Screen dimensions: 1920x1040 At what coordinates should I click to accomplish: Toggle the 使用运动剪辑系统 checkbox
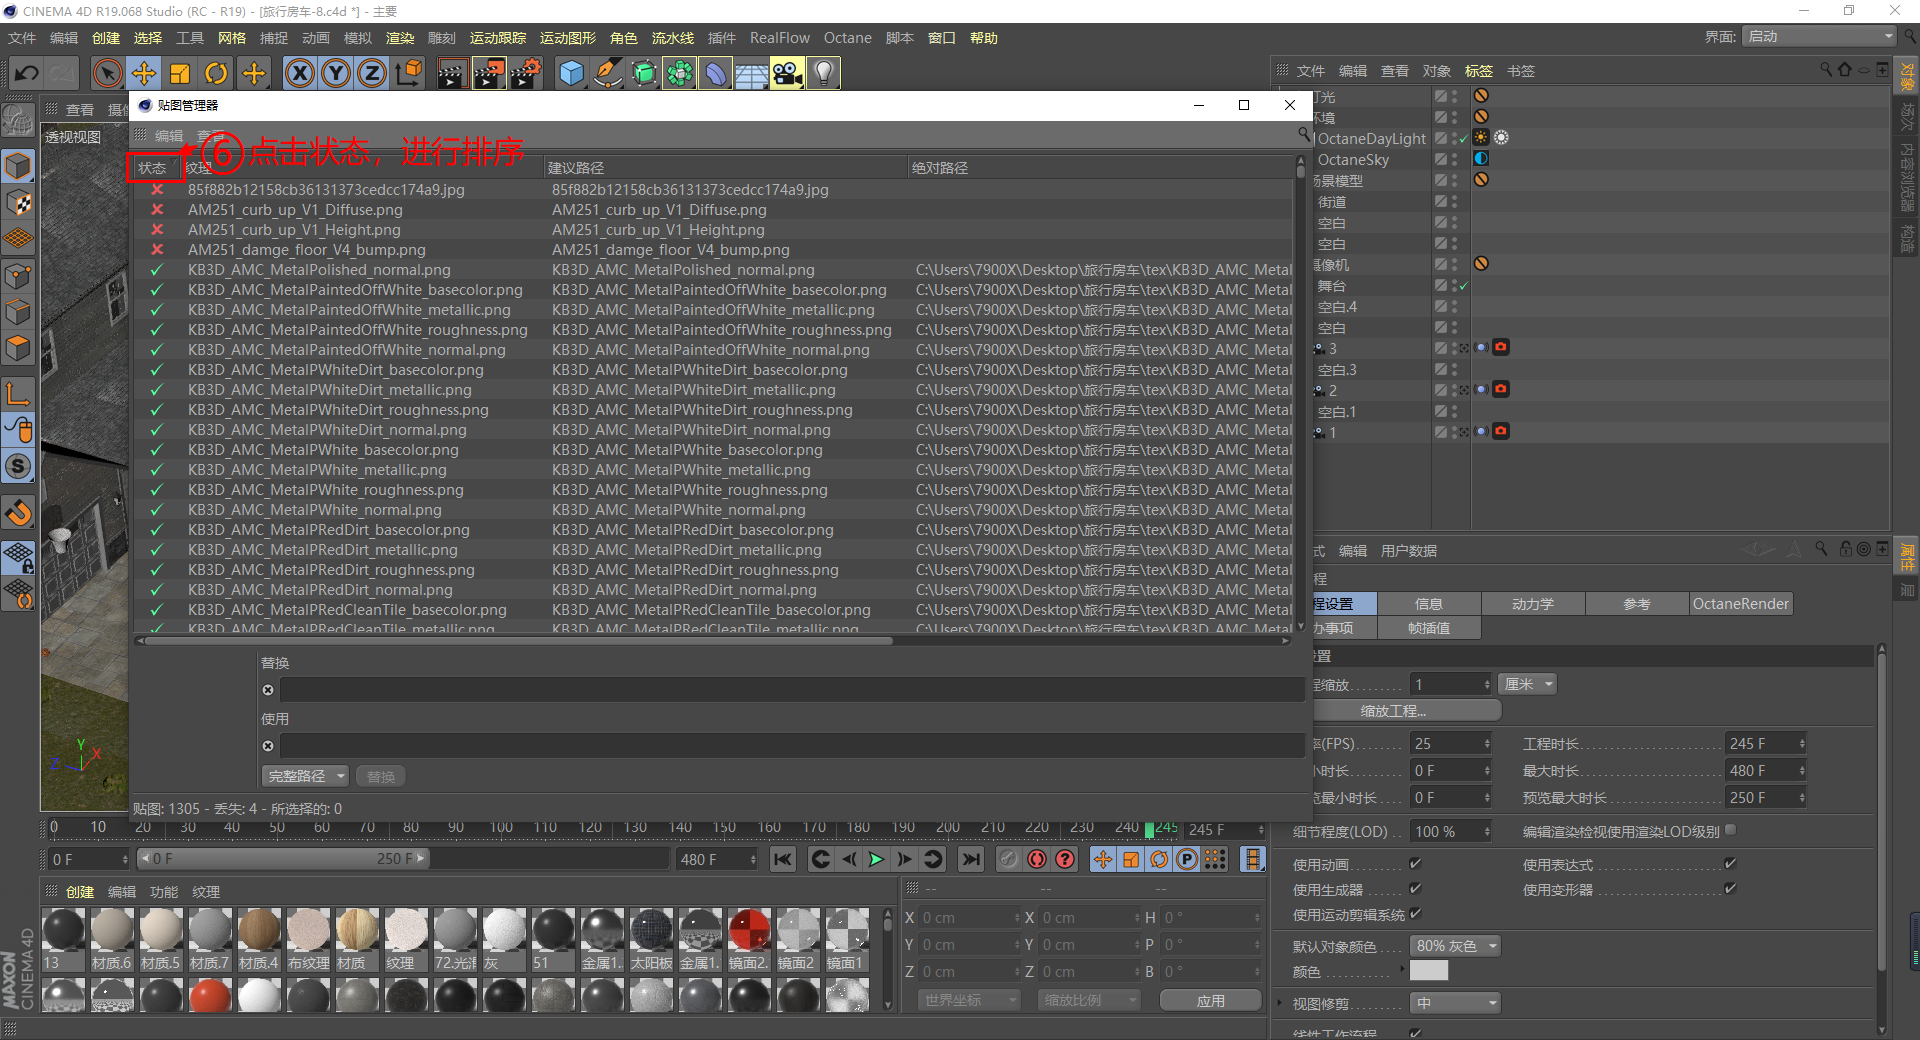coord(1415,913)
